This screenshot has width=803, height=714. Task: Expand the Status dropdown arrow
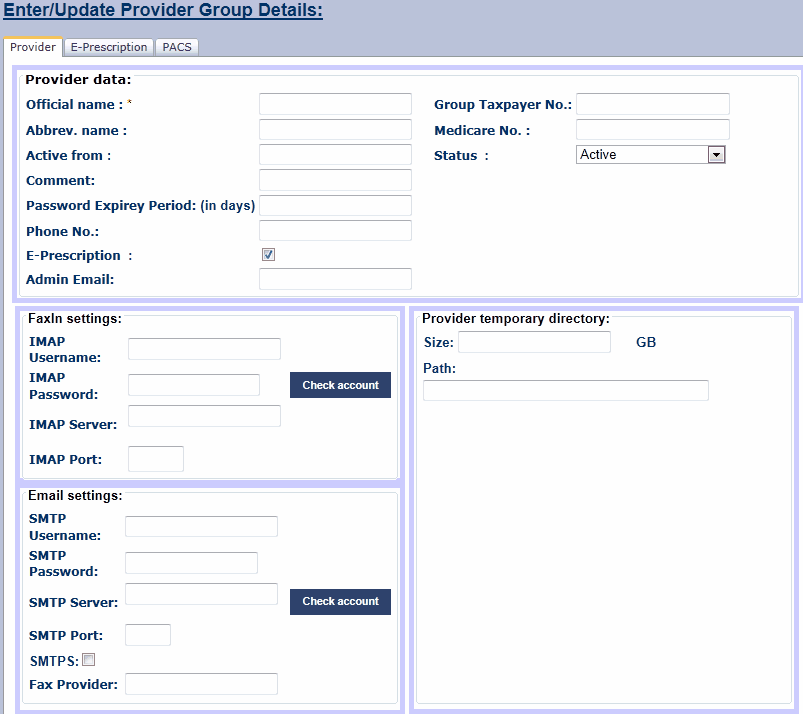[715, 155]
